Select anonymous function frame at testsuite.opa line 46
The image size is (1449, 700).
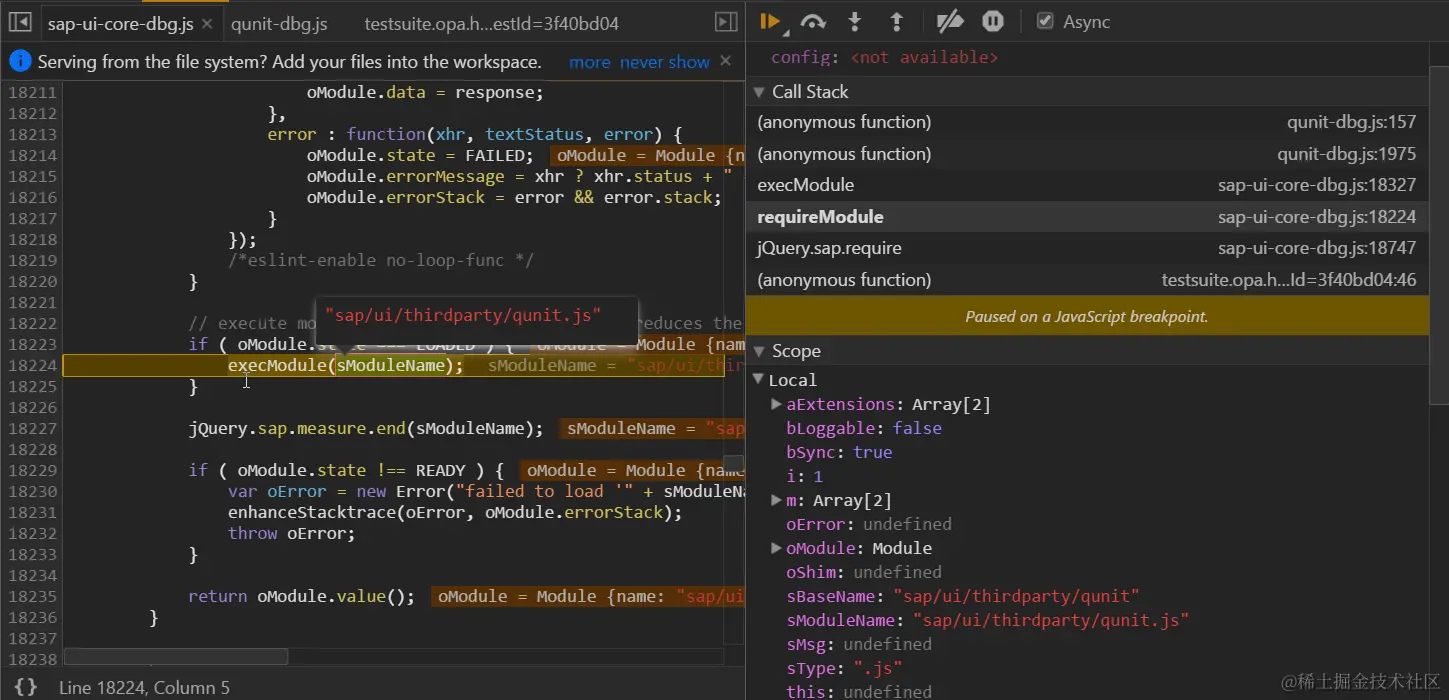[1087, 280]
